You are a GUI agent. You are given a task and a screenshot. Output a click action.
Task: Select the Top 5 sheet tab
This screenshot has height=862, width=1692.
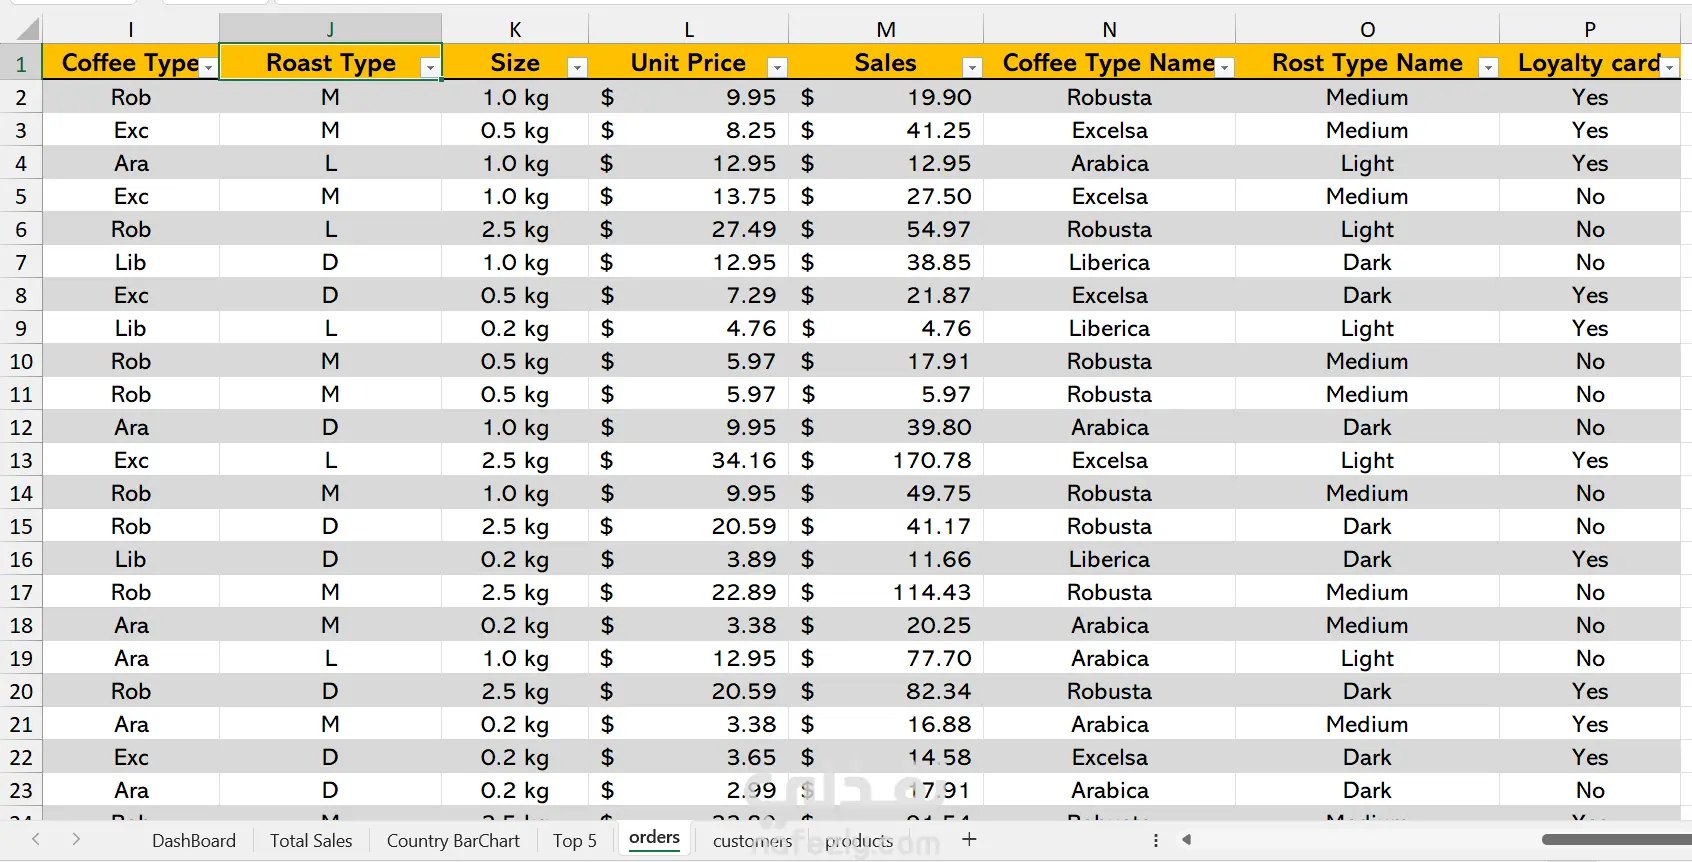575,840
